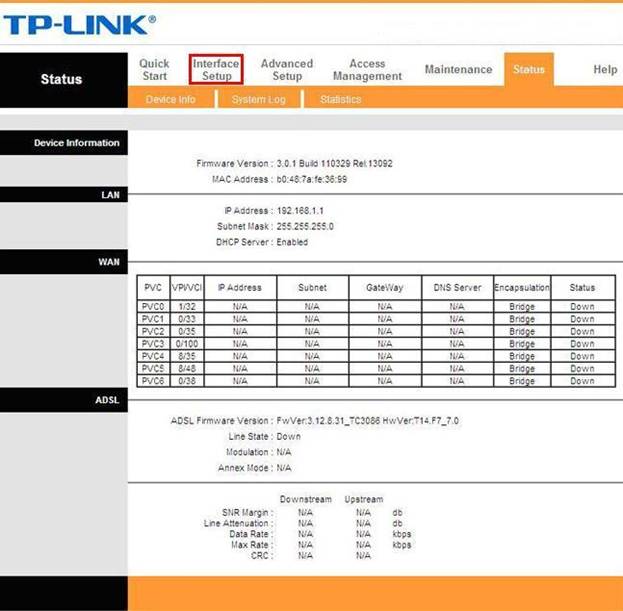Click PVC6 row Down status cell

[582, 381]
